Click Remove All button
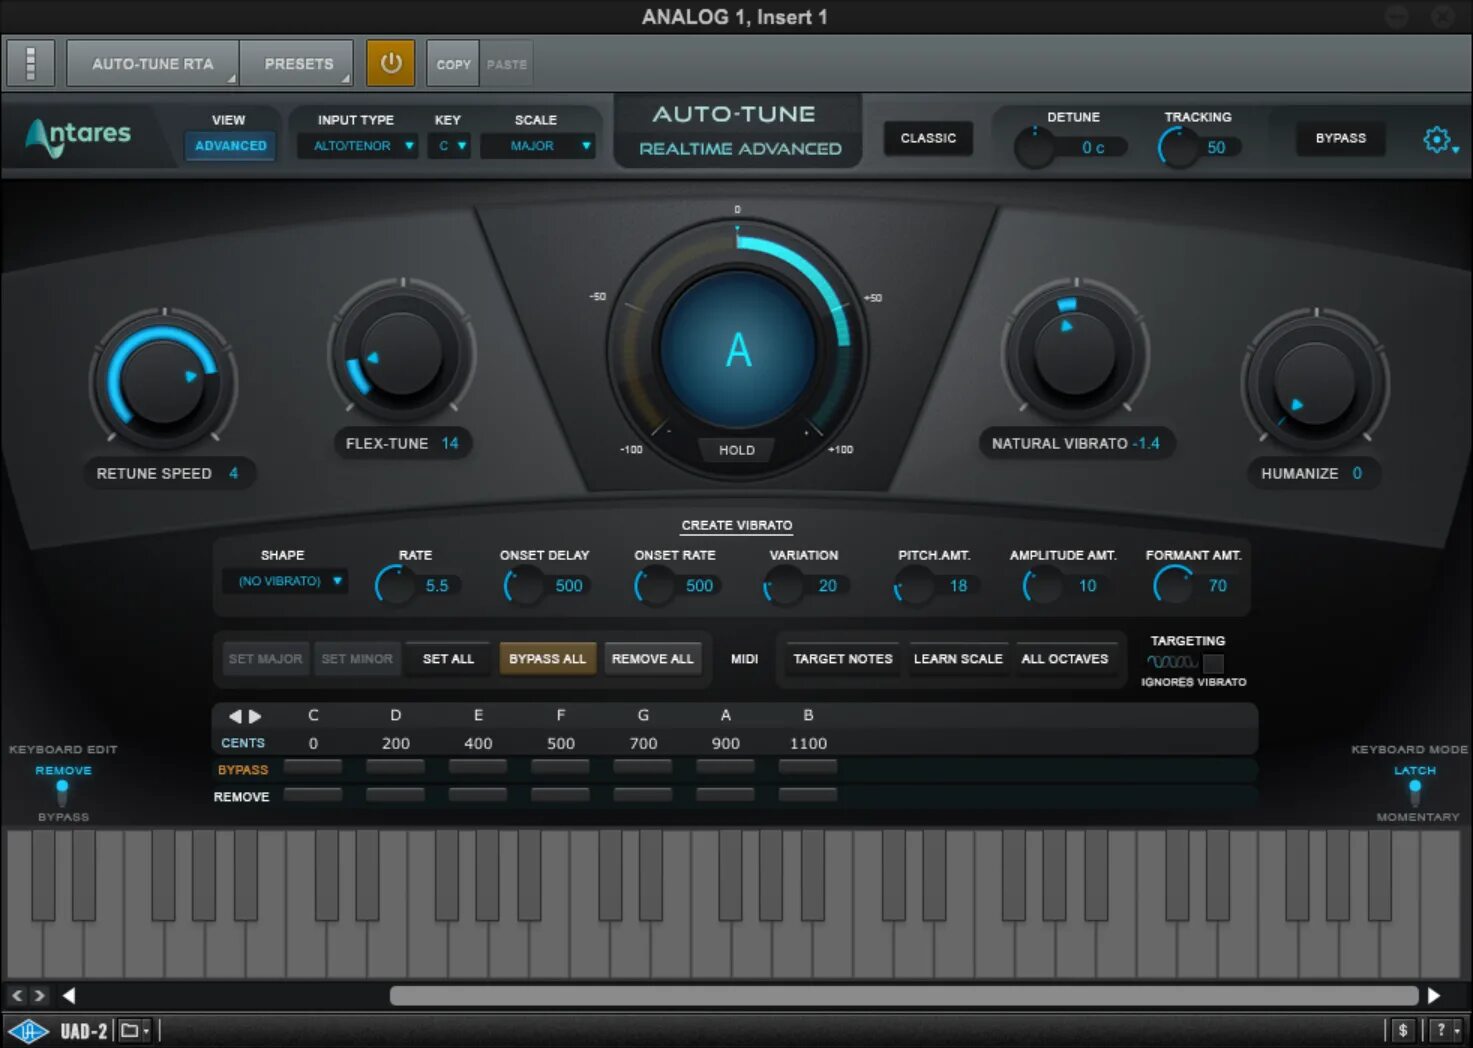This screenshot has width=1473, height=1048. (652, 659)
